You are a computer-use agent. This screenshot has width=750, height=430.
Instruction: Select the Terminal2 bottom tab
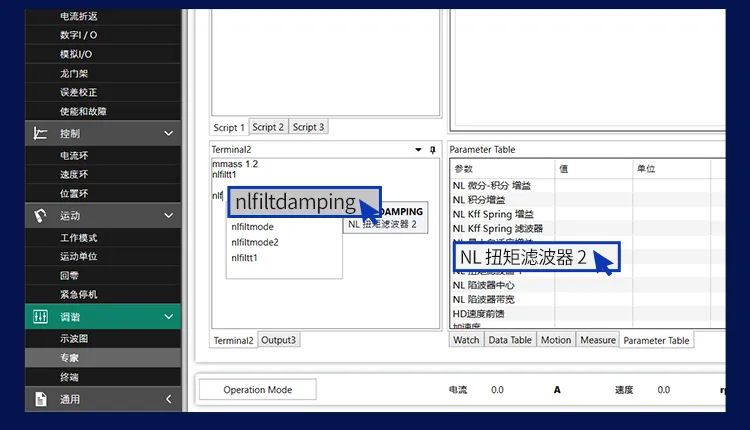point(233,341)
